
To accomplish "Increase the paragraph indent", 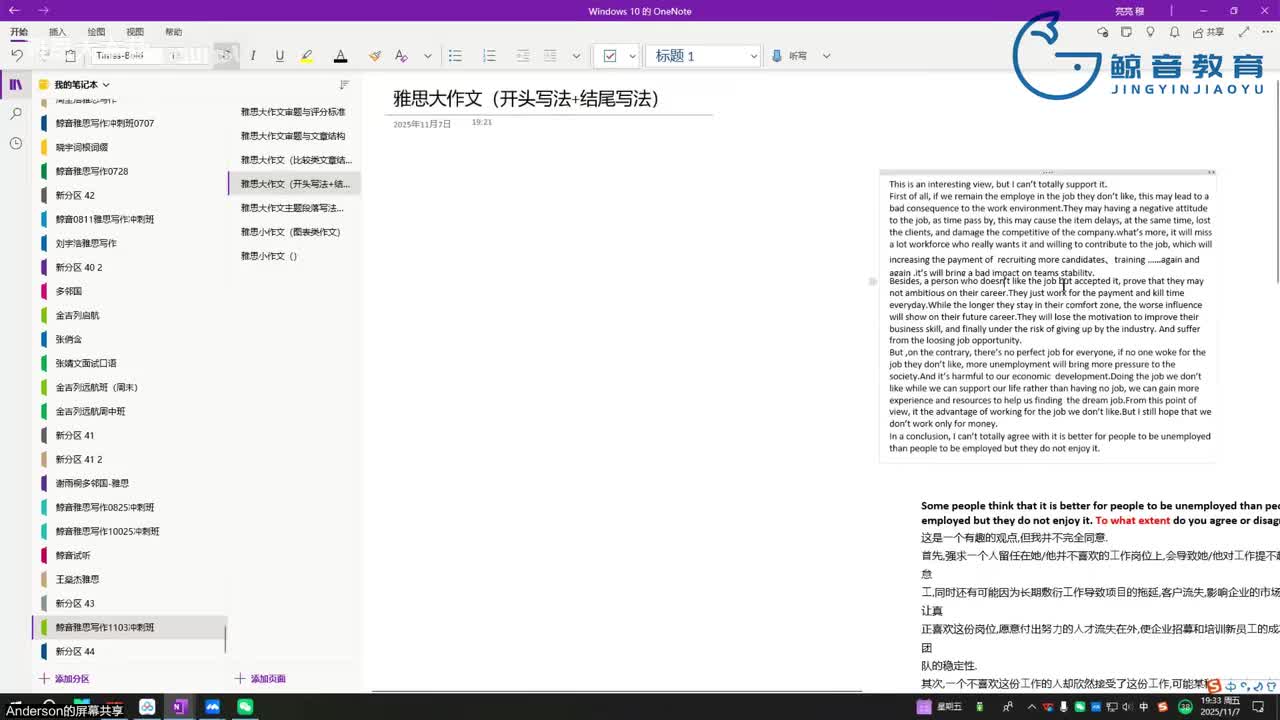I will pos(550,56).
